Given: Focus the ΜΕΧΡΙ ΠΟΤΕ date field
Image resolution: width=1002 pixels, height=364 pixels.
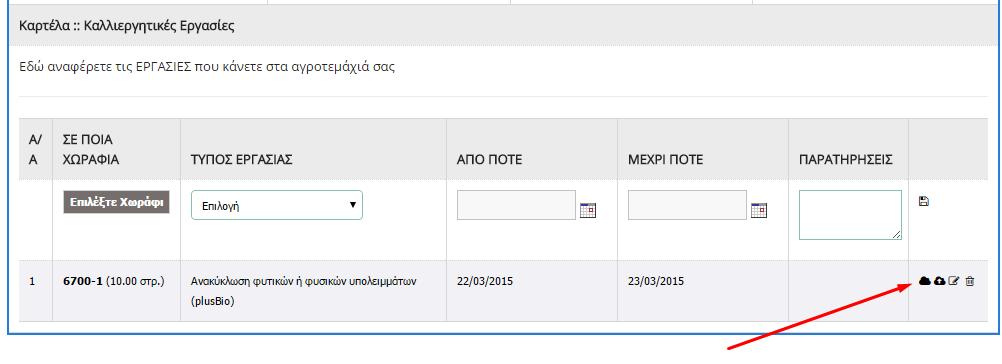Looking at the screenshot, I should pos(688,205).
